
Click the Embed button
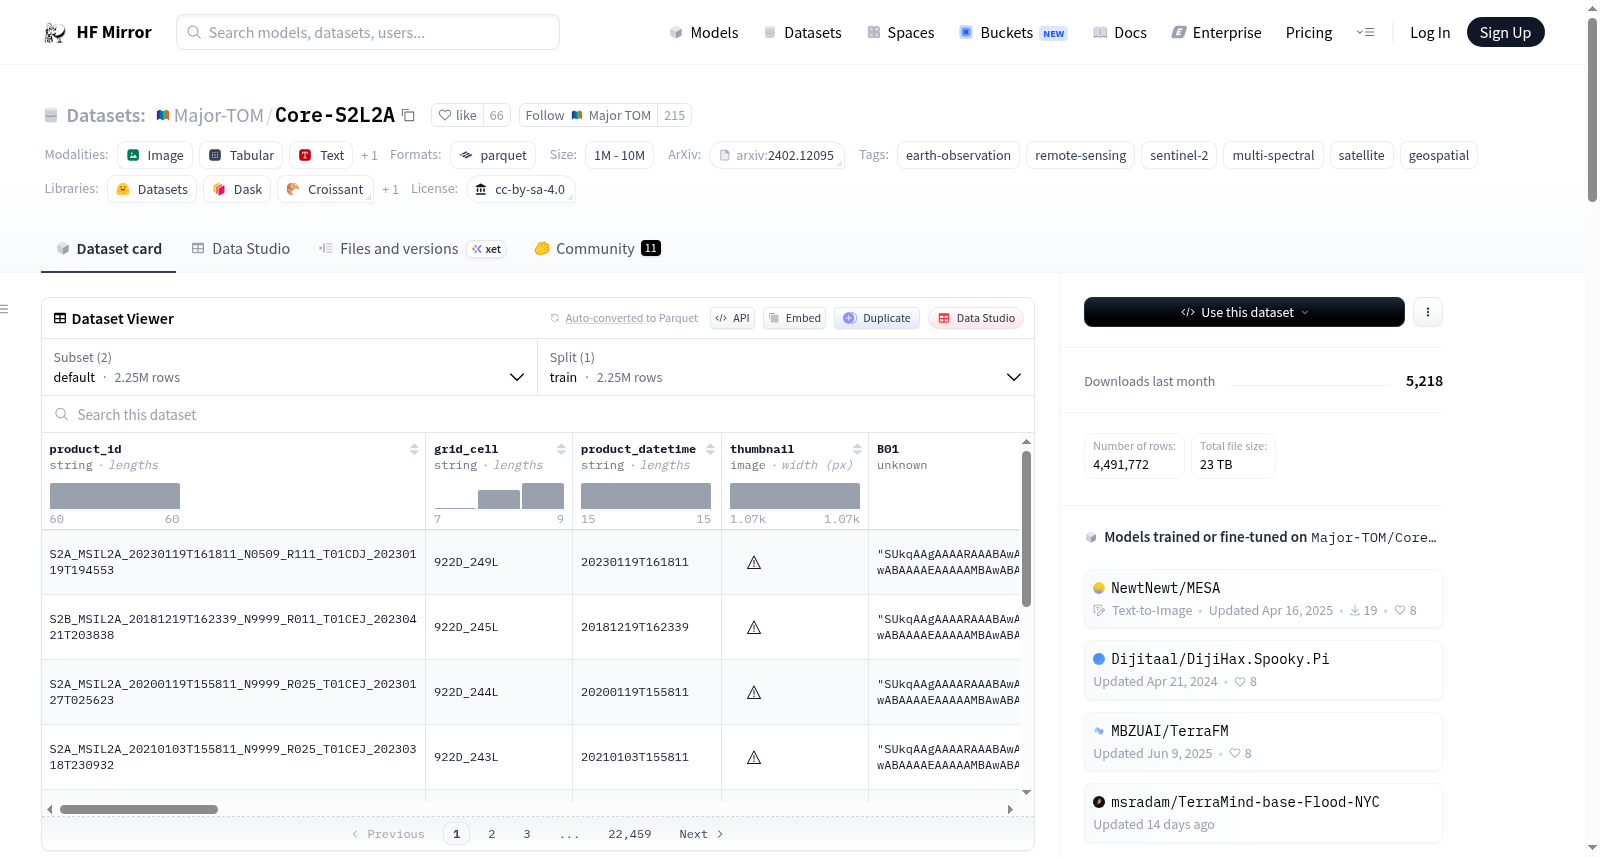[x=795, y=318]
